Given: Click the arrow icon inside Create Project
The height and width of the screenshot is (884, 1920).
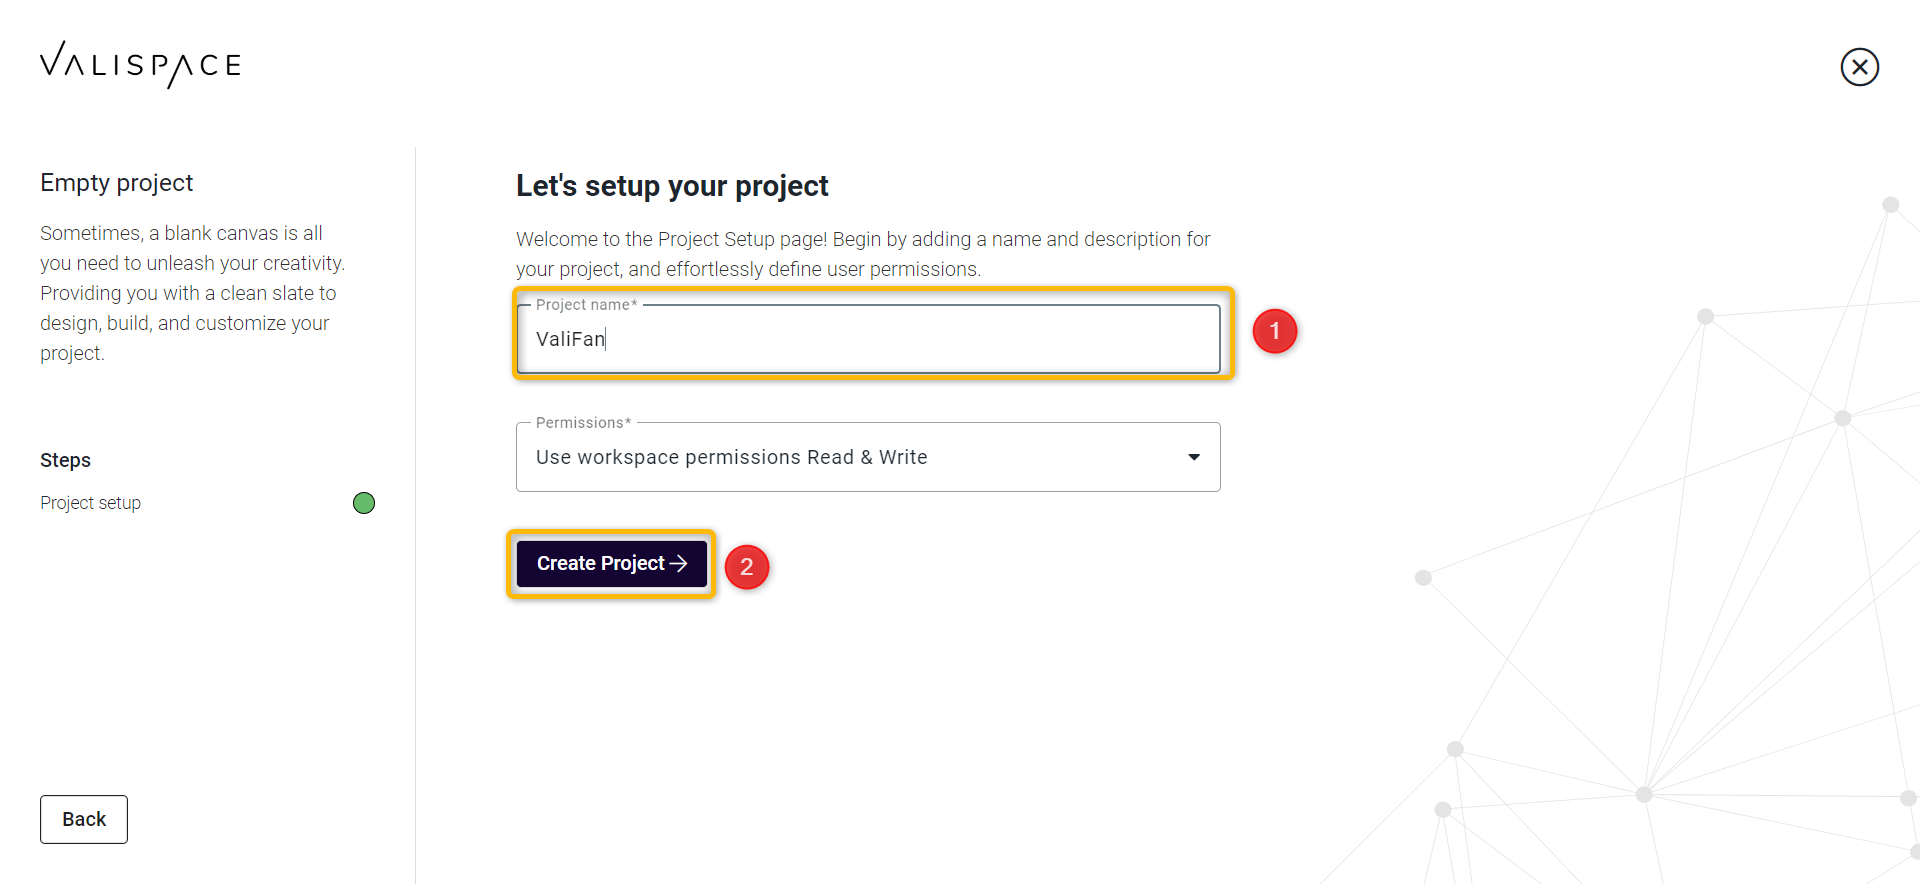Looking at the screenshot, I should click(x=678, y=563).
